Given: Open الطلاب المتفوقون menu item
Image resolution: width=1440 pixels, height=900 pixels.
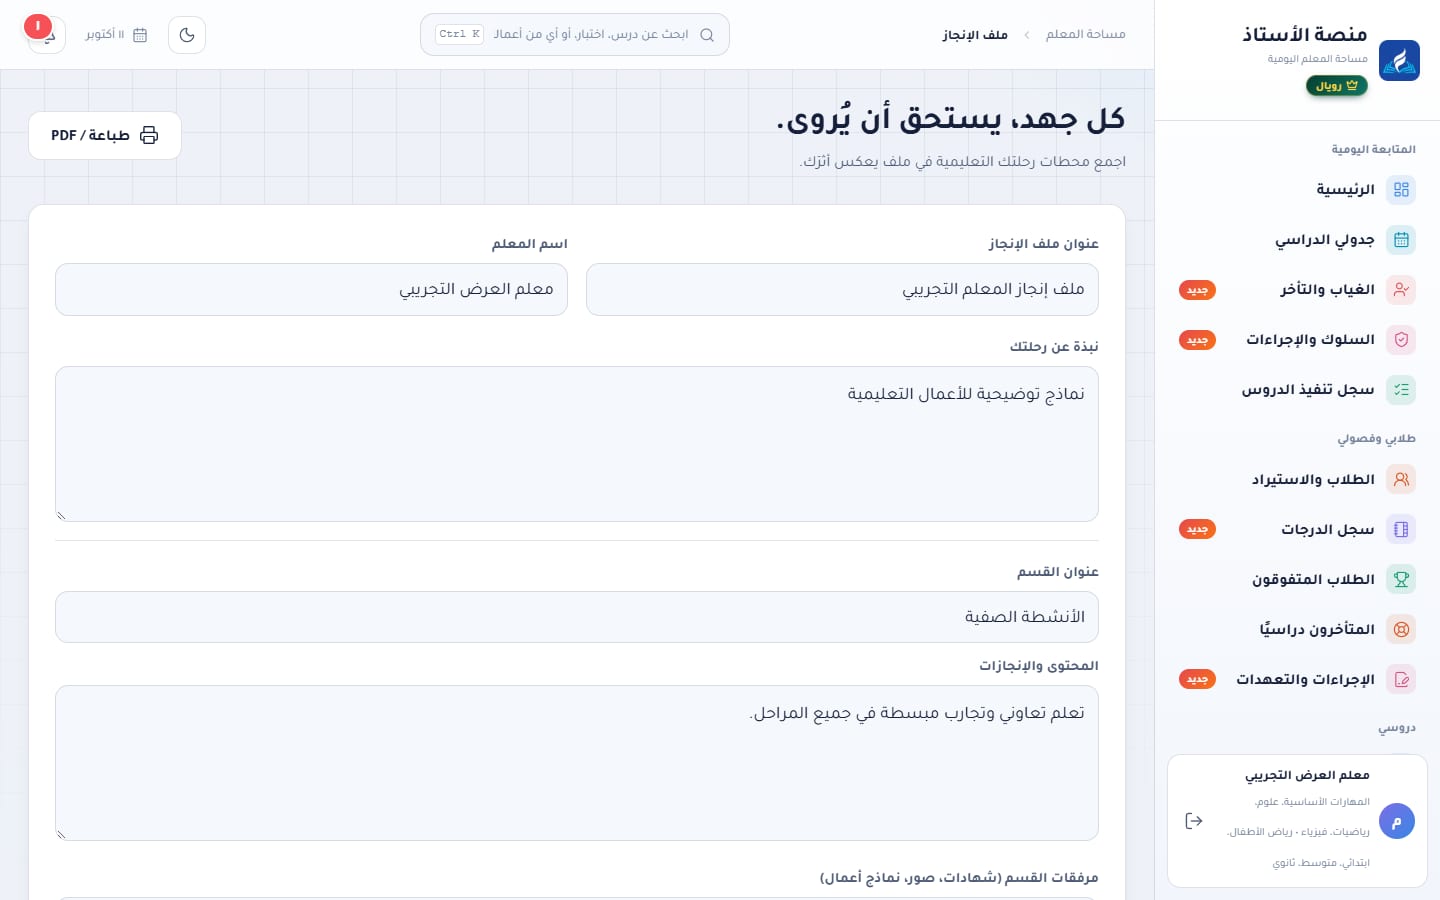Looking at the screenshot, I should (1298, 580).
